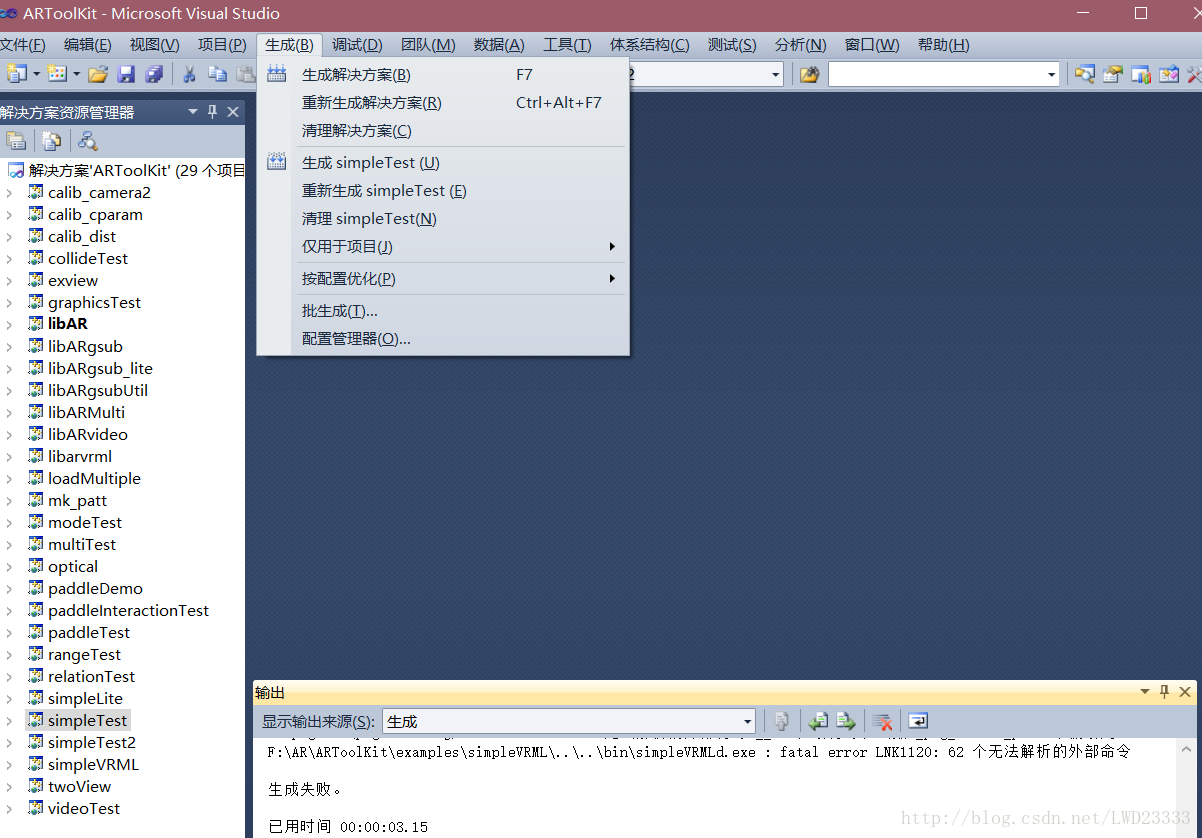The width and height of the screenshot is (1202, 838).
Task: Click View Class Diagram icon in Solution Explorer
Action: tap(88, 141)
